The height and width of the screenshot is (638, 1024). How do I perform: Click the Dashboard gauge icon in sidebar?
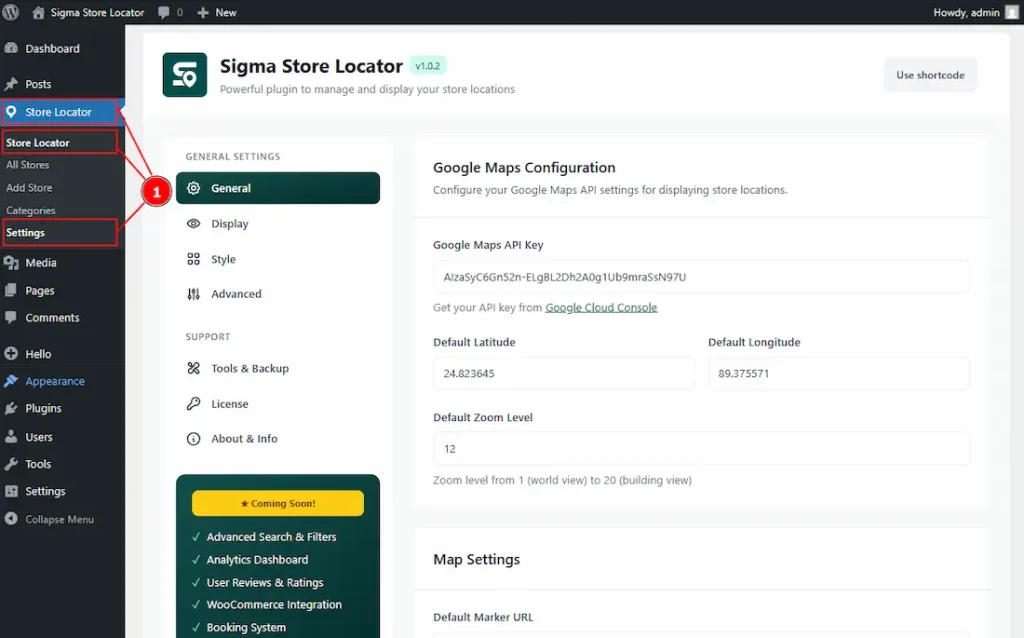pos(11,48)
